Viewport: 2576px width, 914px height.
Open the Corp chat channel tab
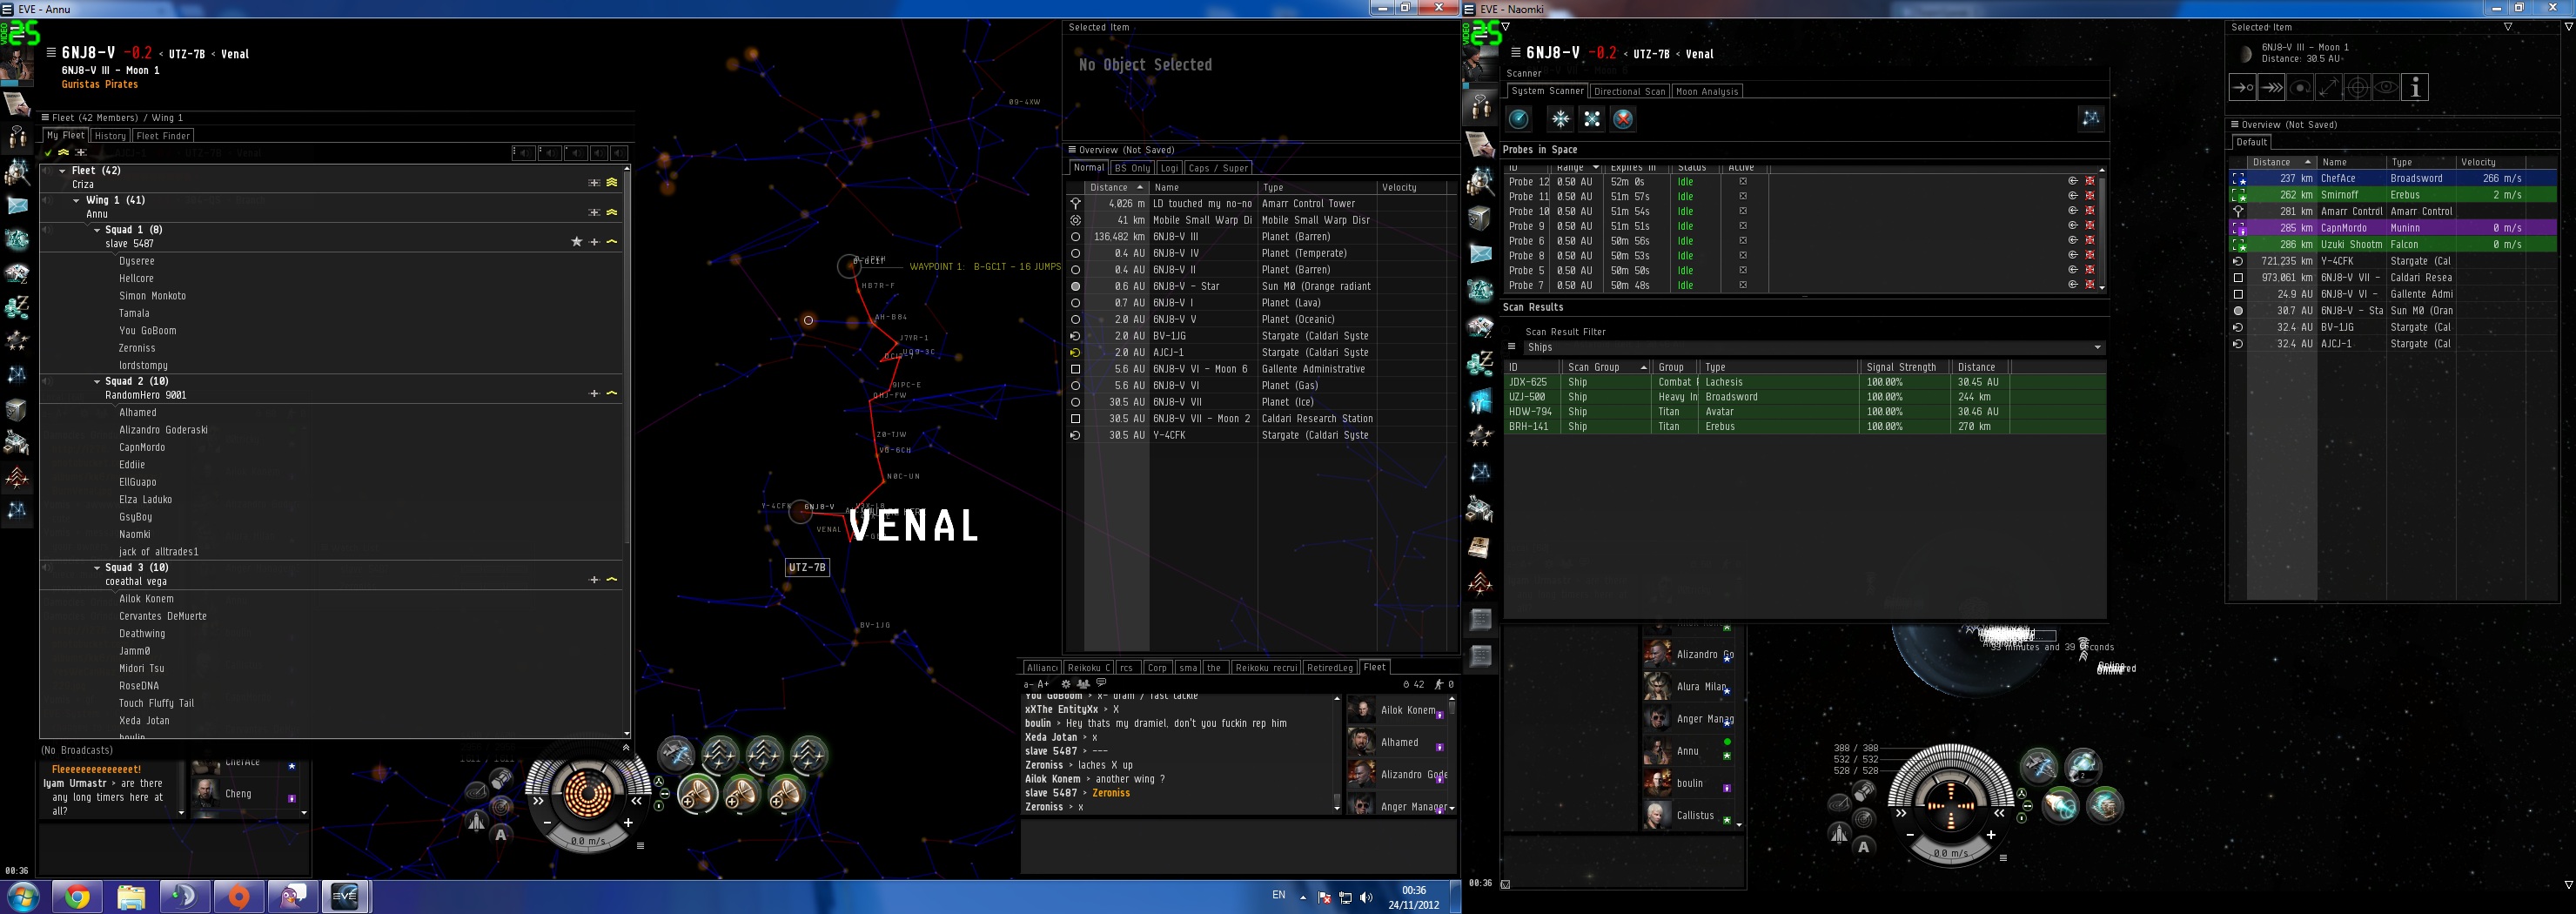[x=1157, y=668]
